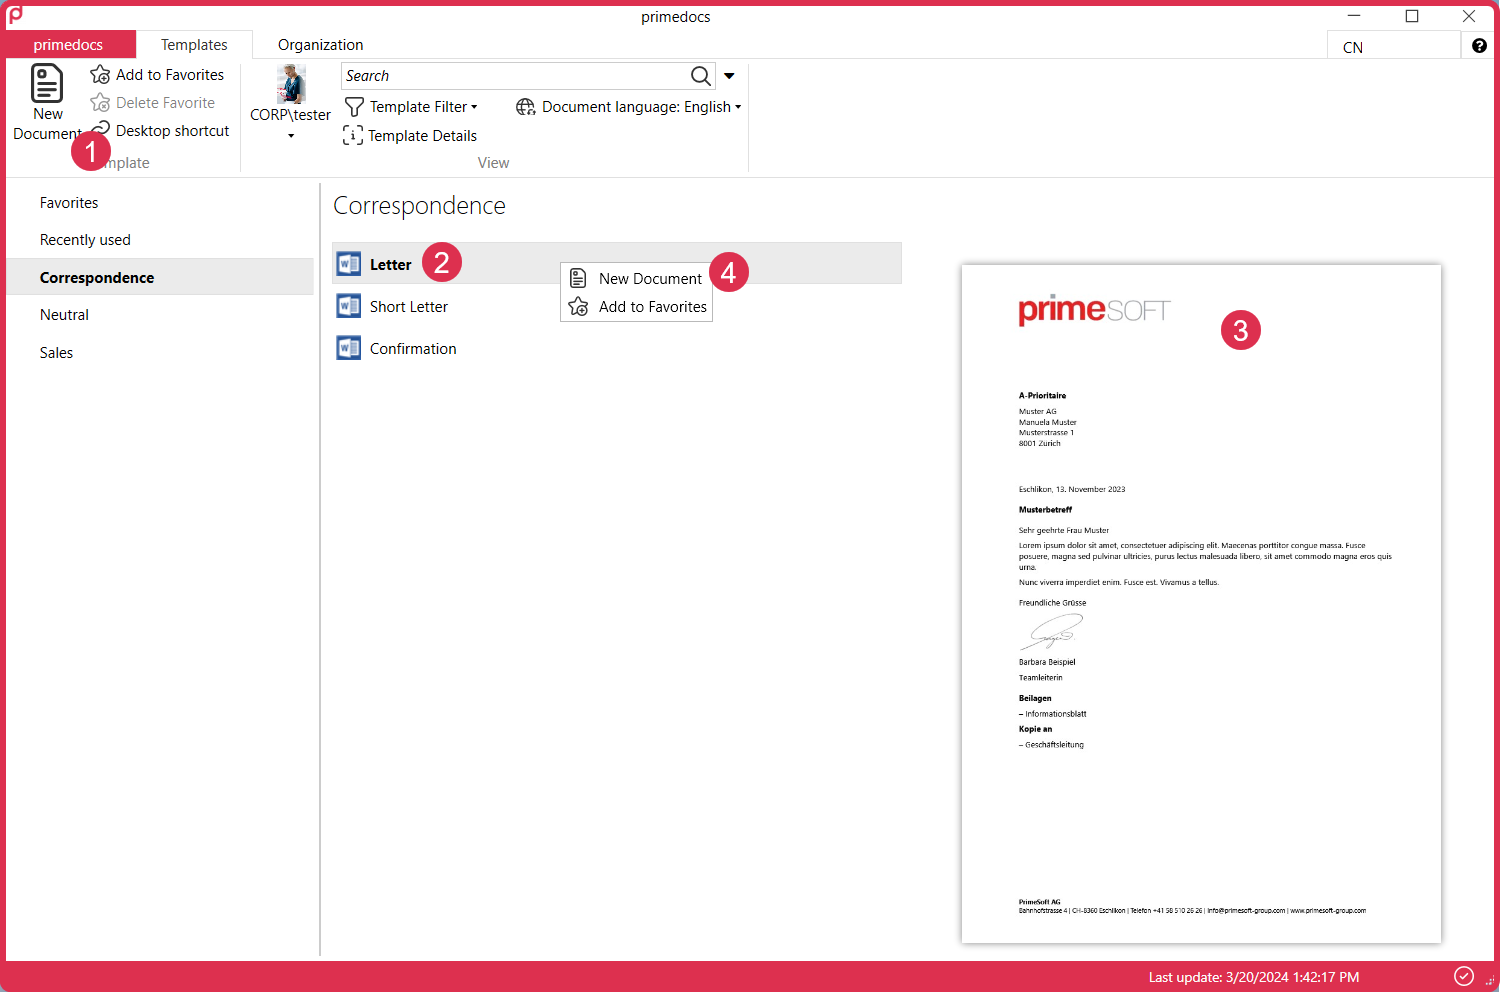Viewport: 1500px width, 992px height.
Task: Click the Word icon beside Letter
Action: click(x=349, y=264)
